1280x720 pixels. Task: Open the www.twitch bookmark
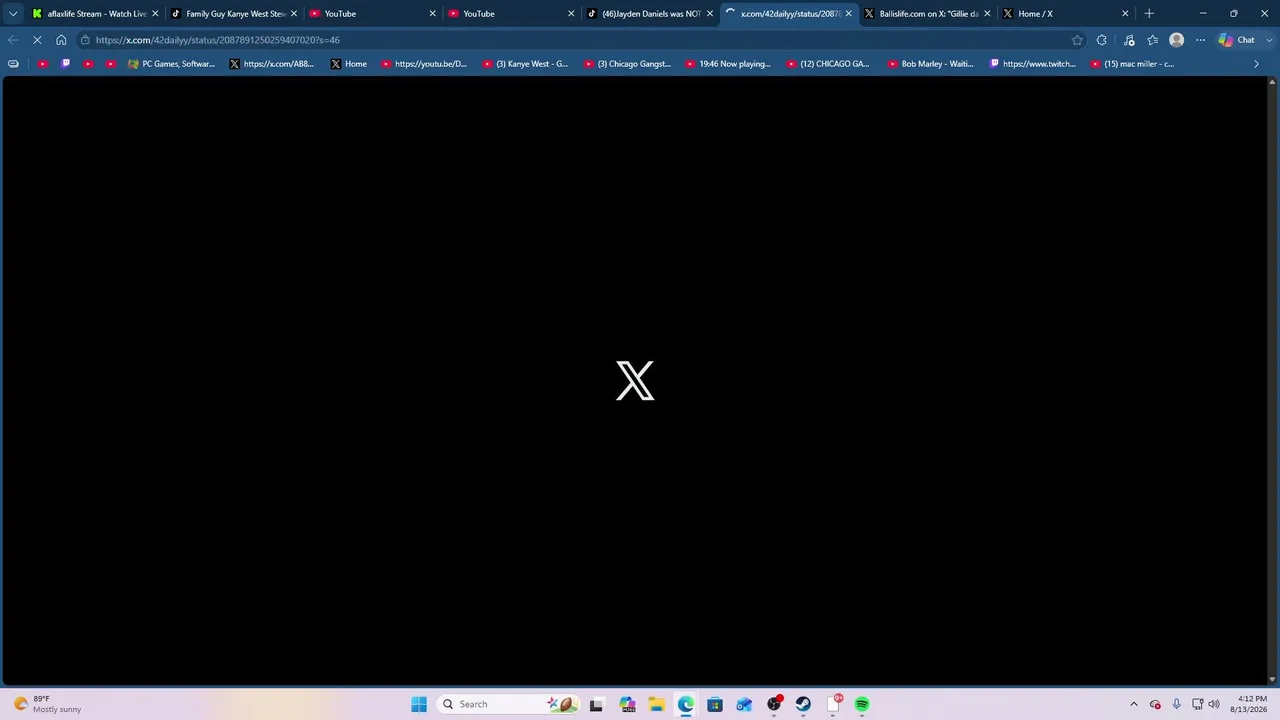(1032, 64)
